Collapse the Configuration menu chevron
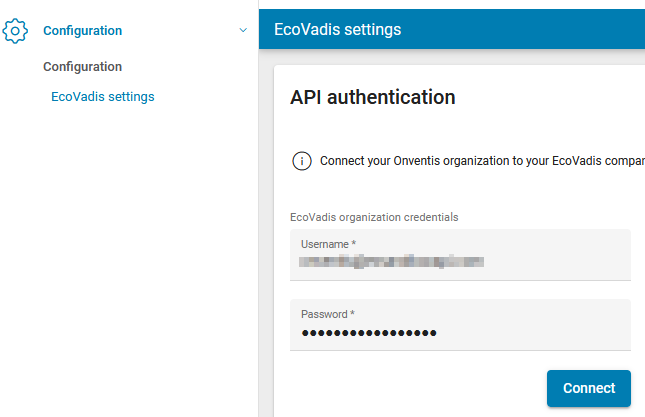645x417 pixels. click(x=243, y=31)
